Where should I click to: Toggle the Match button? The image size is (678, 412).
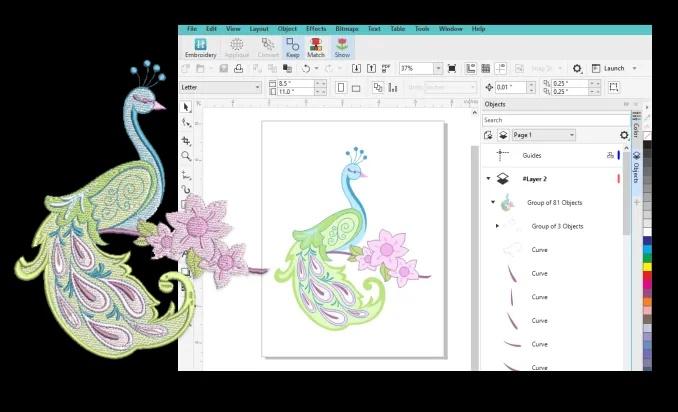point(316,47)
